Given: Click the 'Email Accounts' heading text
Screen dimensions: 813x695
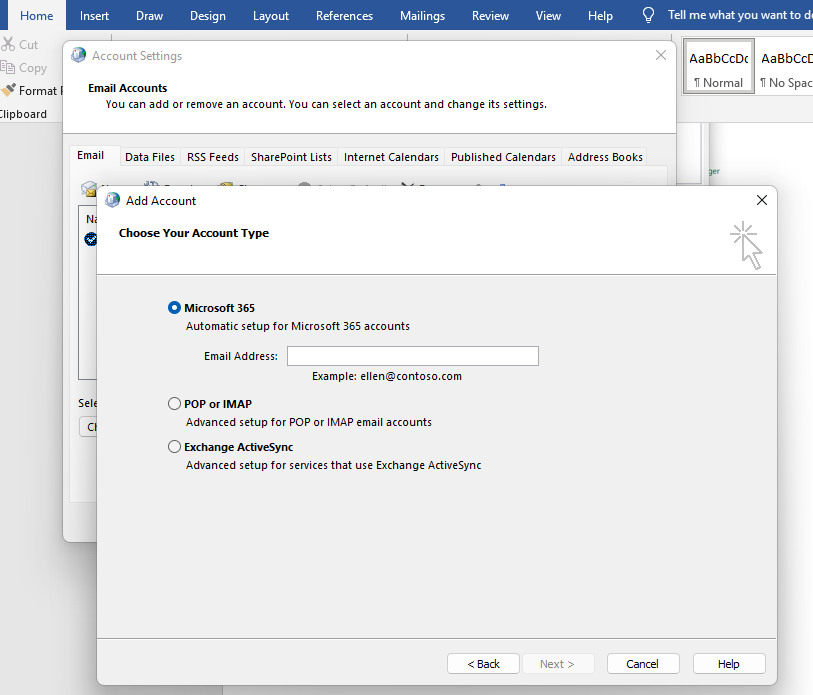Looking at the screenshot, I should (128, 88).
